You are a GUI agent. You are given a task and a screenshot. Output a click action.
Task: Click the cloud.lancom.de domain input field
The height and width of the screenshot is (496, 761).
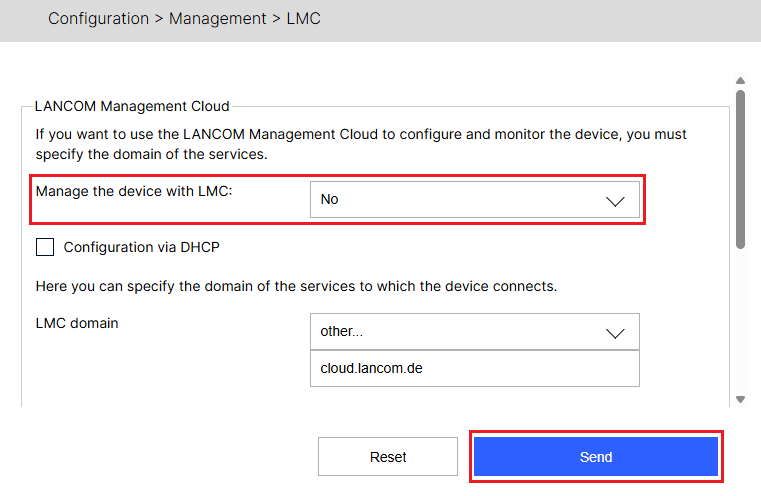(474, 368)
